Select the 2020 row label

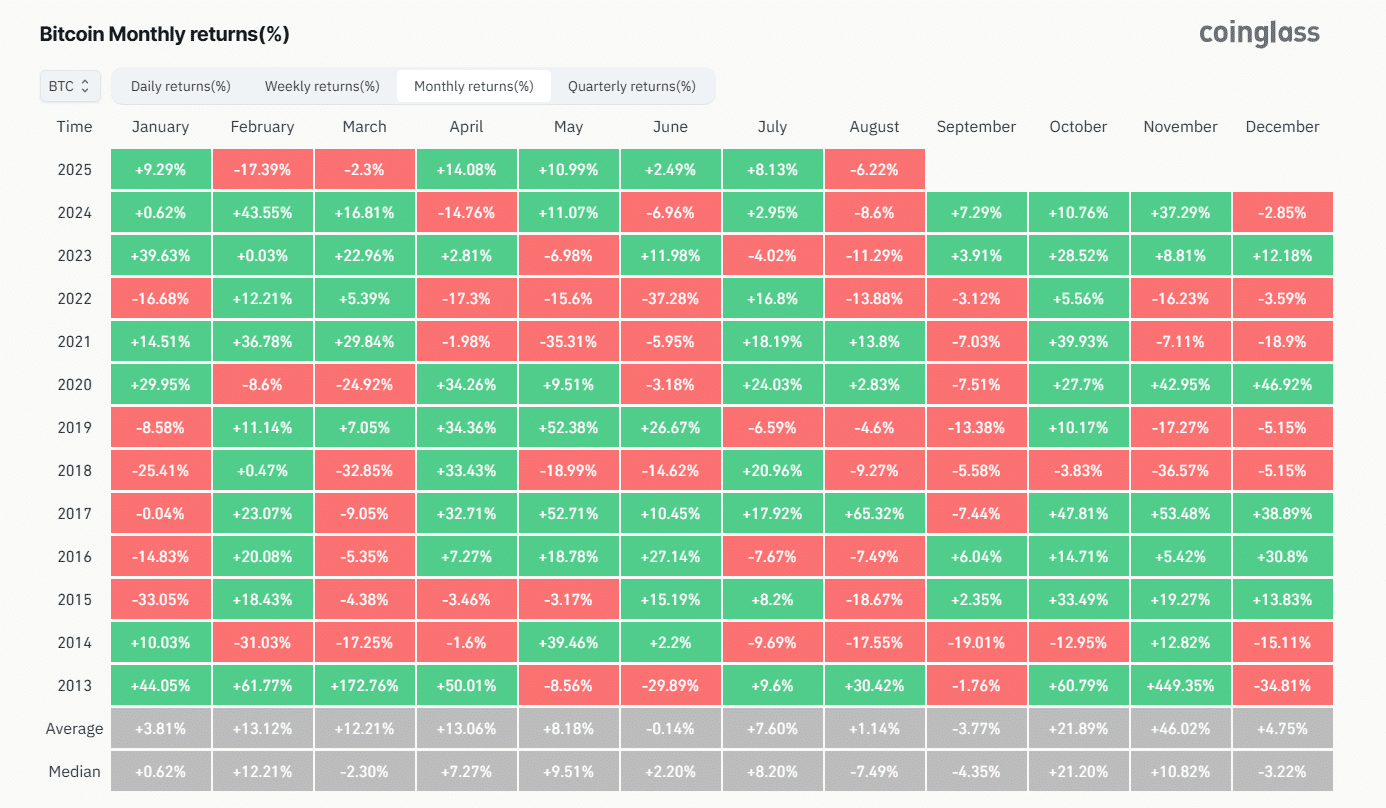pyautogui.click(x=75, y=384)
